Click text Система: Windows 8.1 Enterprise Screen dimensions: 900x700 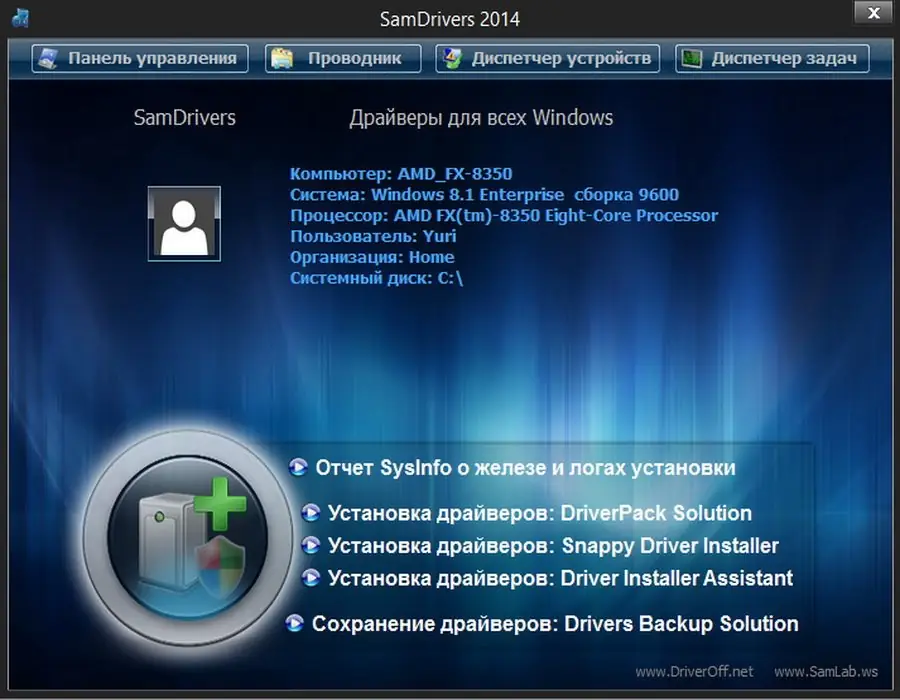426,195
